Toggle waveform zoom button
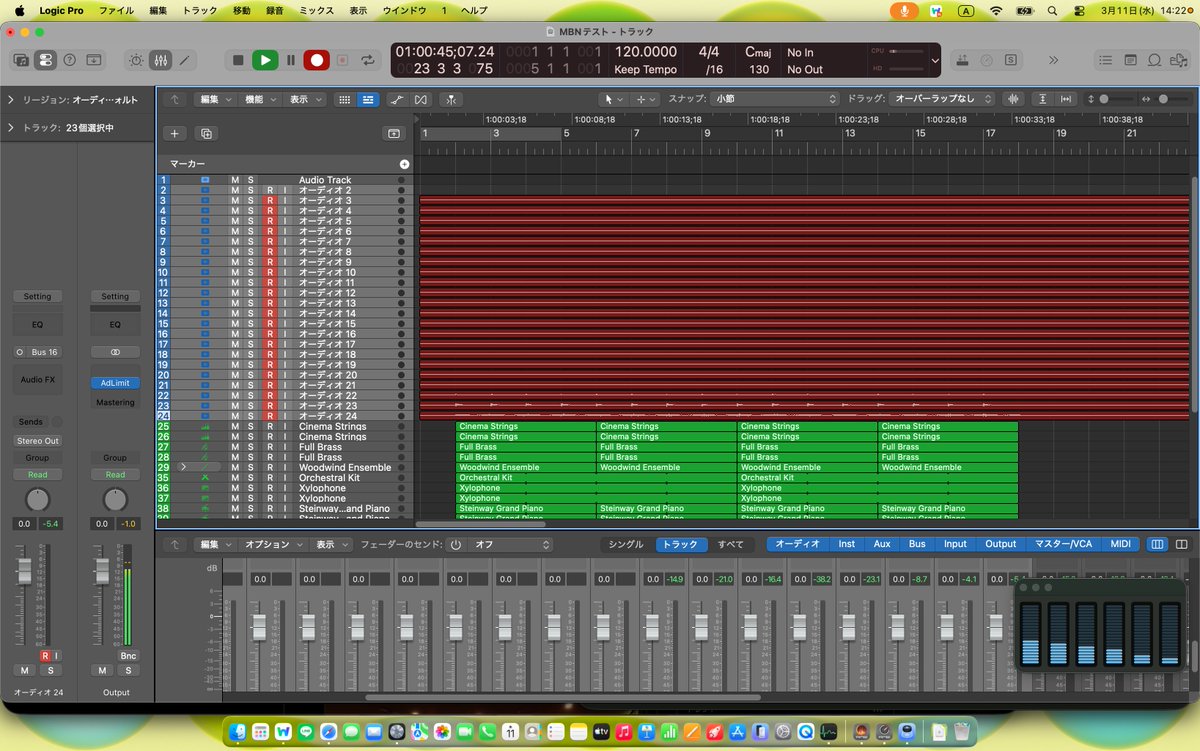1200x751 pixels. [x=1014, y=100]
